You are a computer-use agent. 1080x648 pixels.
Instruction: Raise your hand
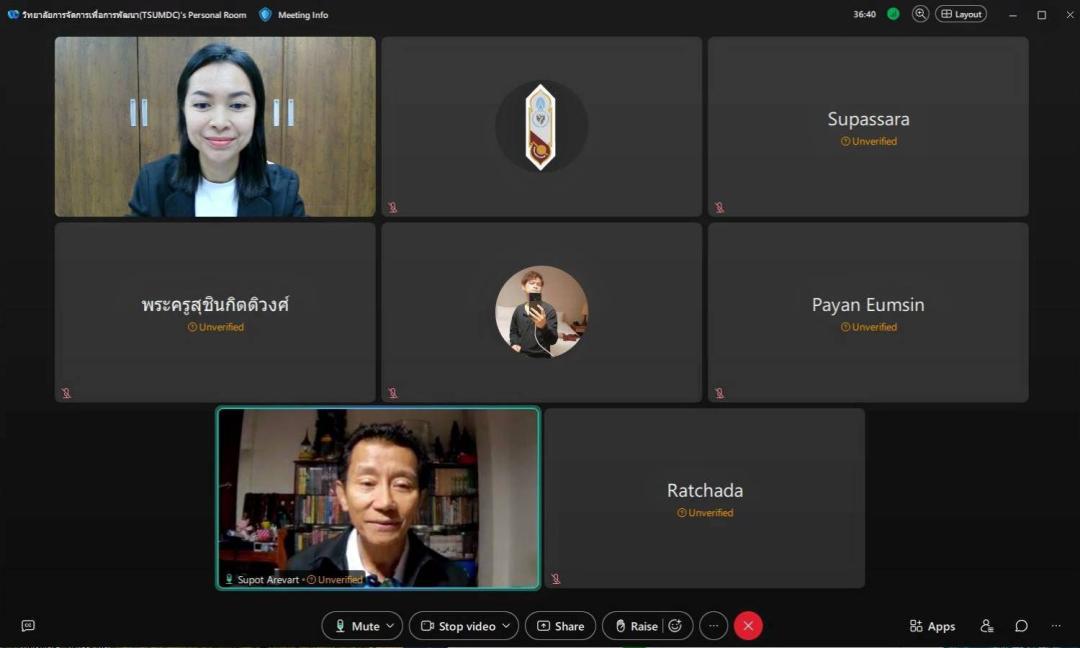tap(636, 626)
